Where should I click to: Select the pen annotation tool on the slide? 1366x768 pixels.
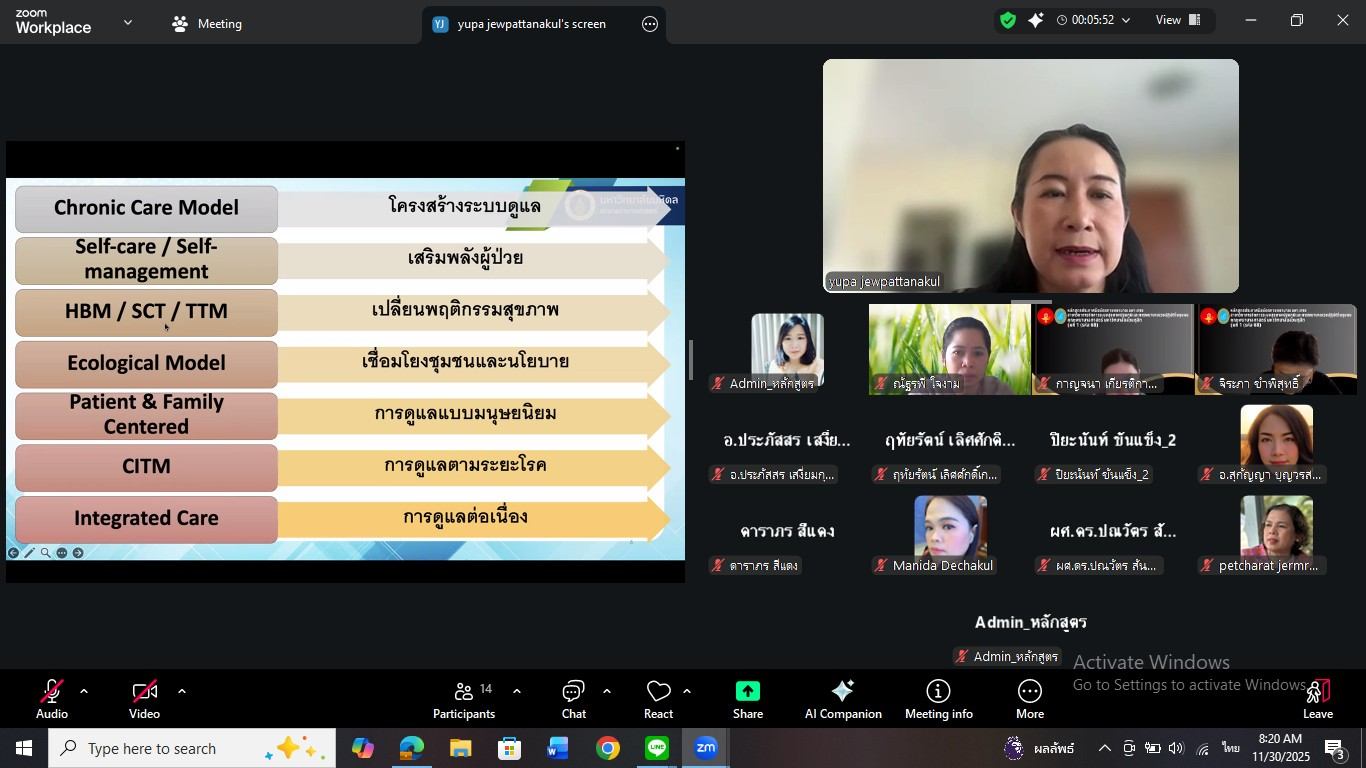(x=29, y=552)
